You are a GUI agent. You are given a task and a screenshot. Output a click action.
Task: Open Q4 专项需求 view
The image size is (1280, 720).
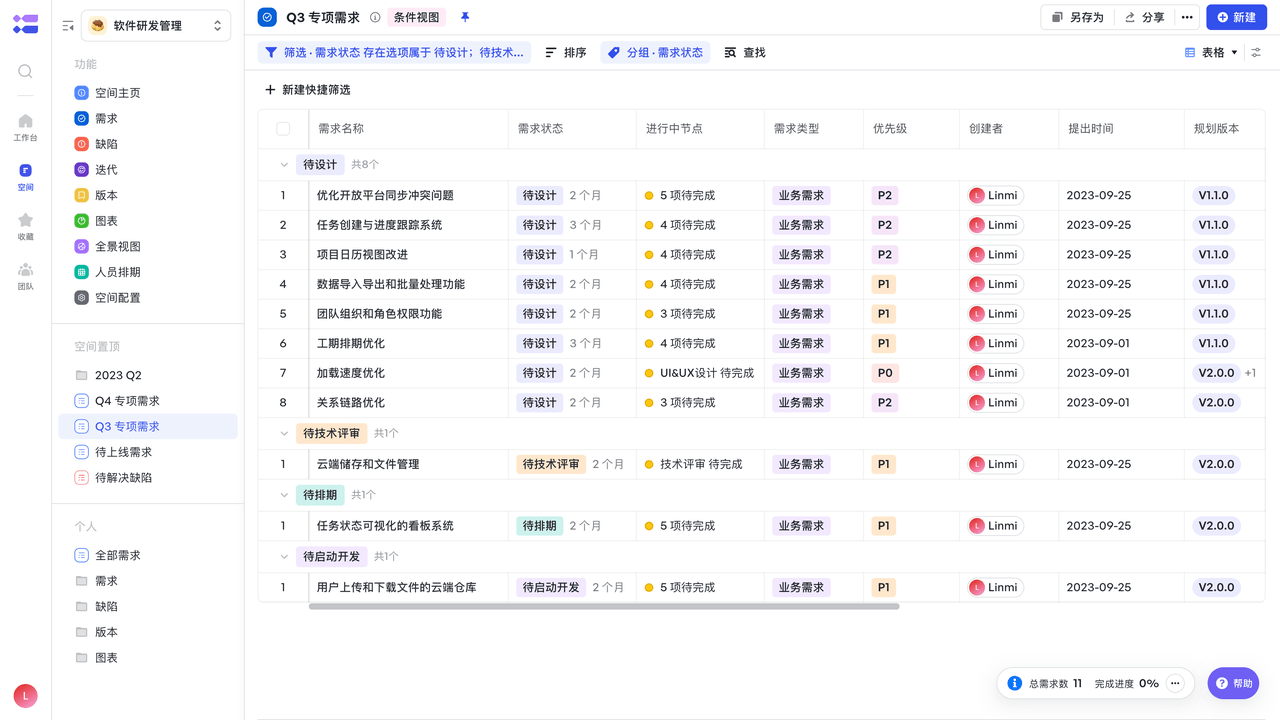coord(117,401)
